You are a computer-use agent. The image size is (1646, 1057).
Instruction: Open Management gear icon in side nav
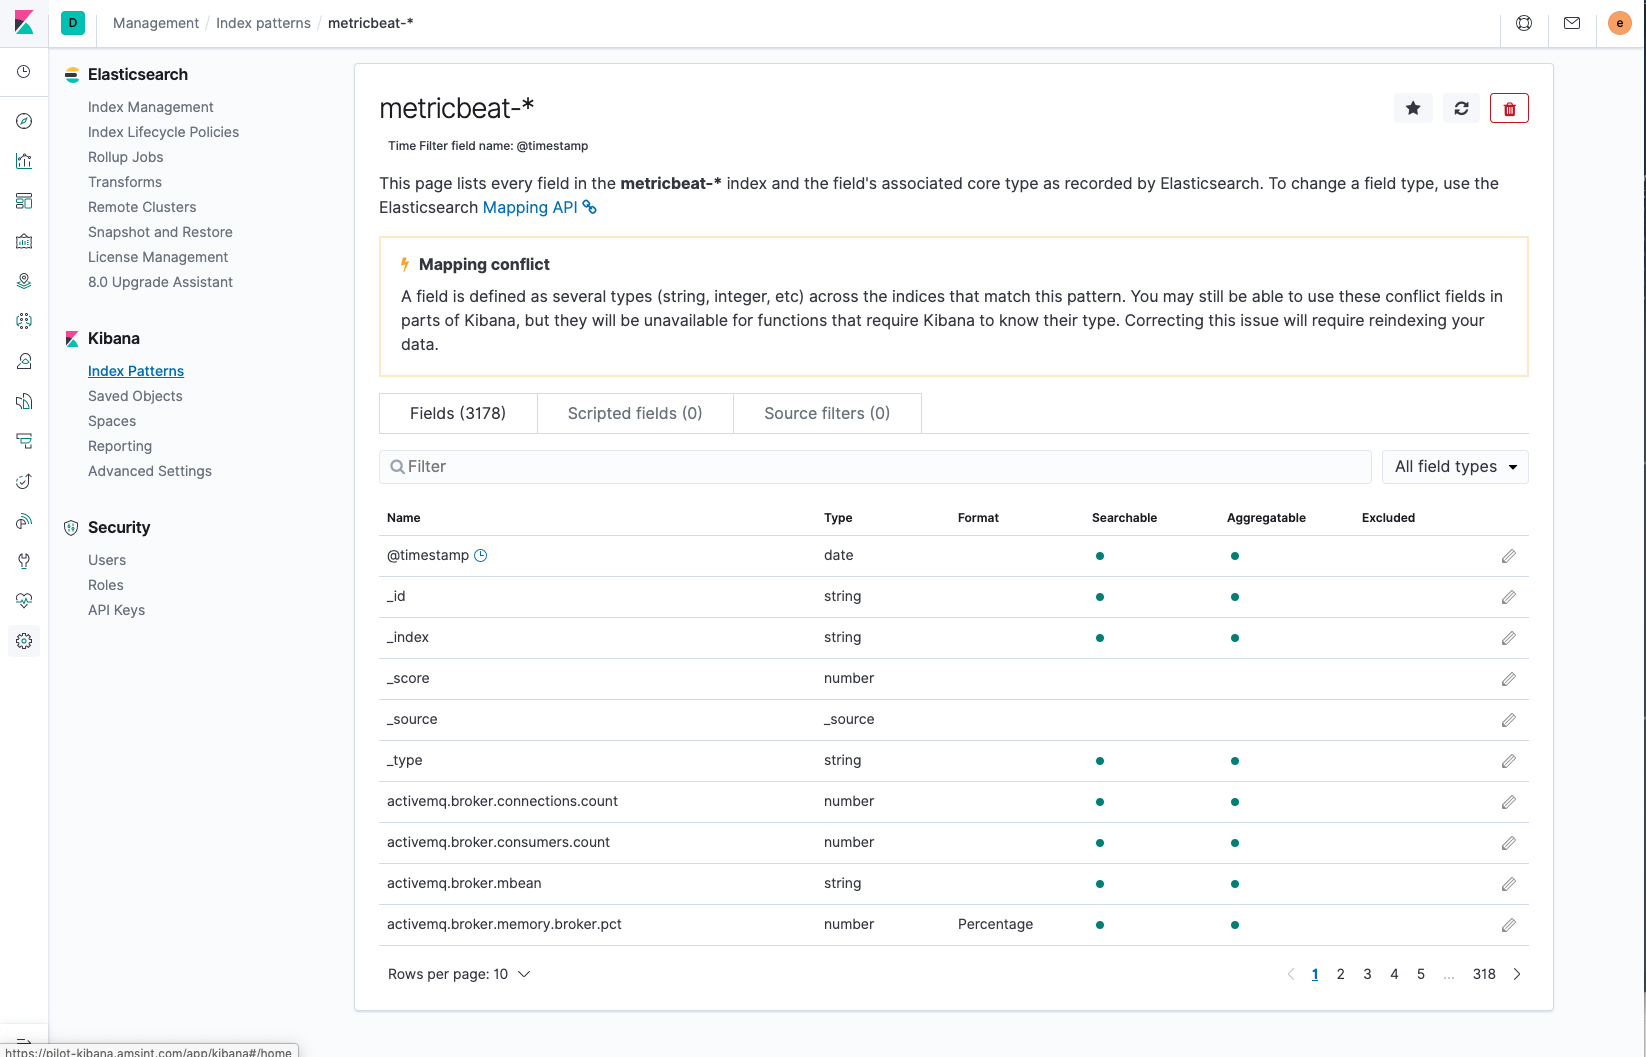[x=24, y=641]
